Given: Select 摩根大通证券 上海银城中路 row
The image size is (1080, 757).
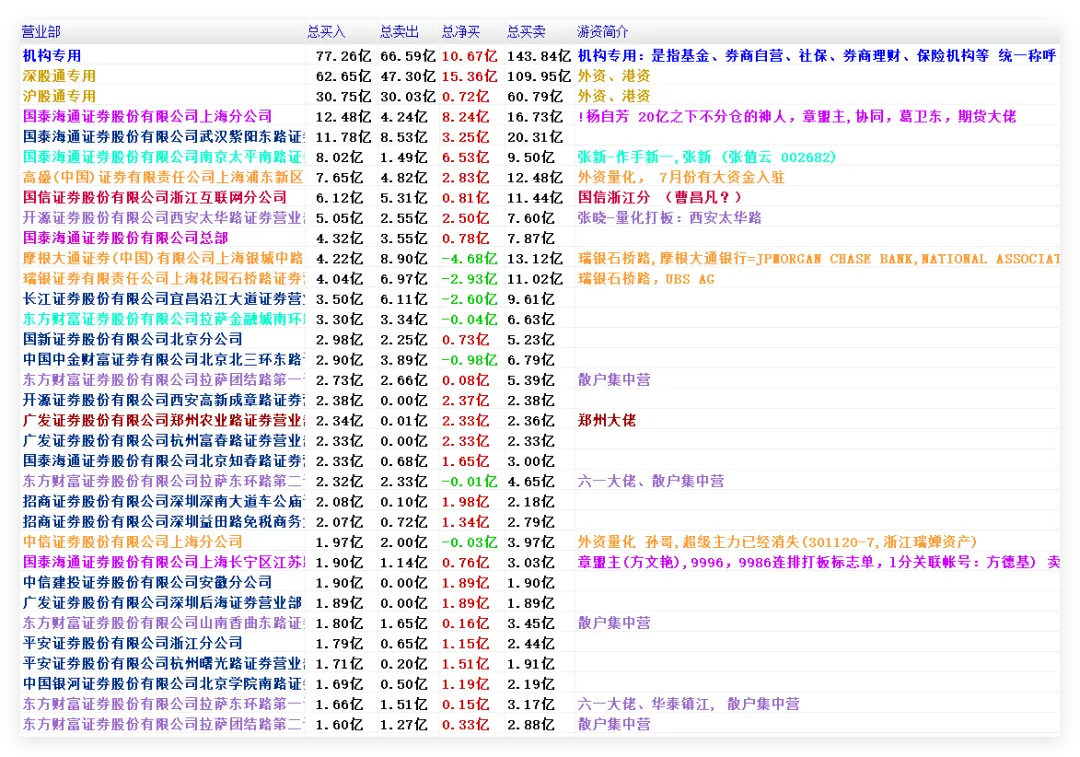Looking at the screenshot, I should click(x=163, y=258).
